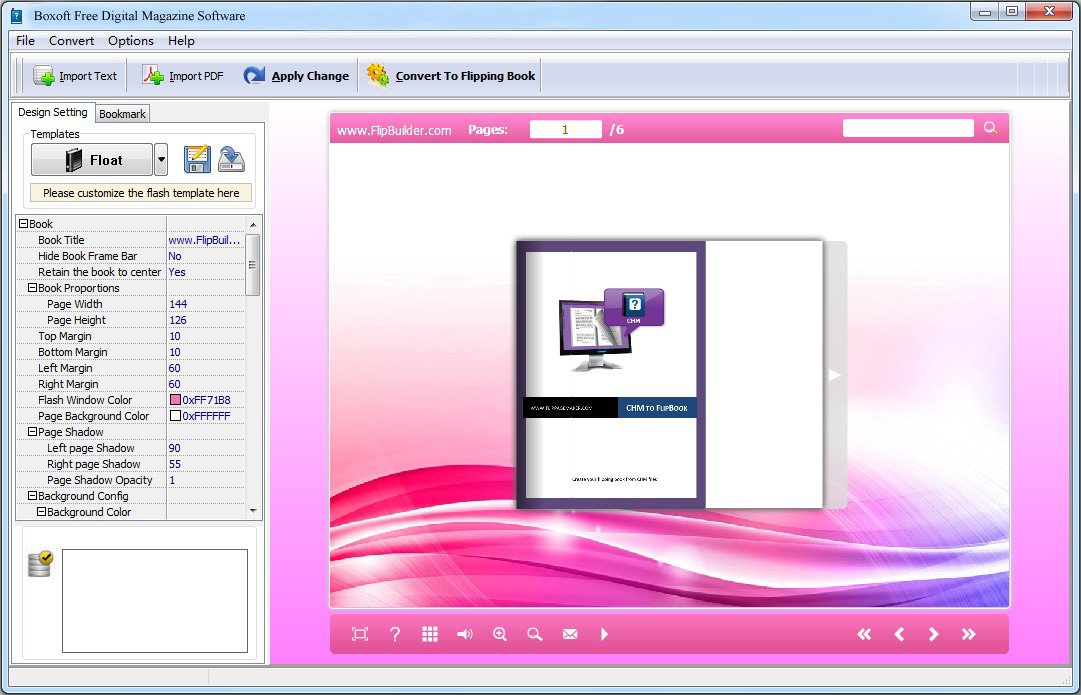Click the search magnifier in bottom toolbar
Screen dimensions: 1081x695
[534, 634]
